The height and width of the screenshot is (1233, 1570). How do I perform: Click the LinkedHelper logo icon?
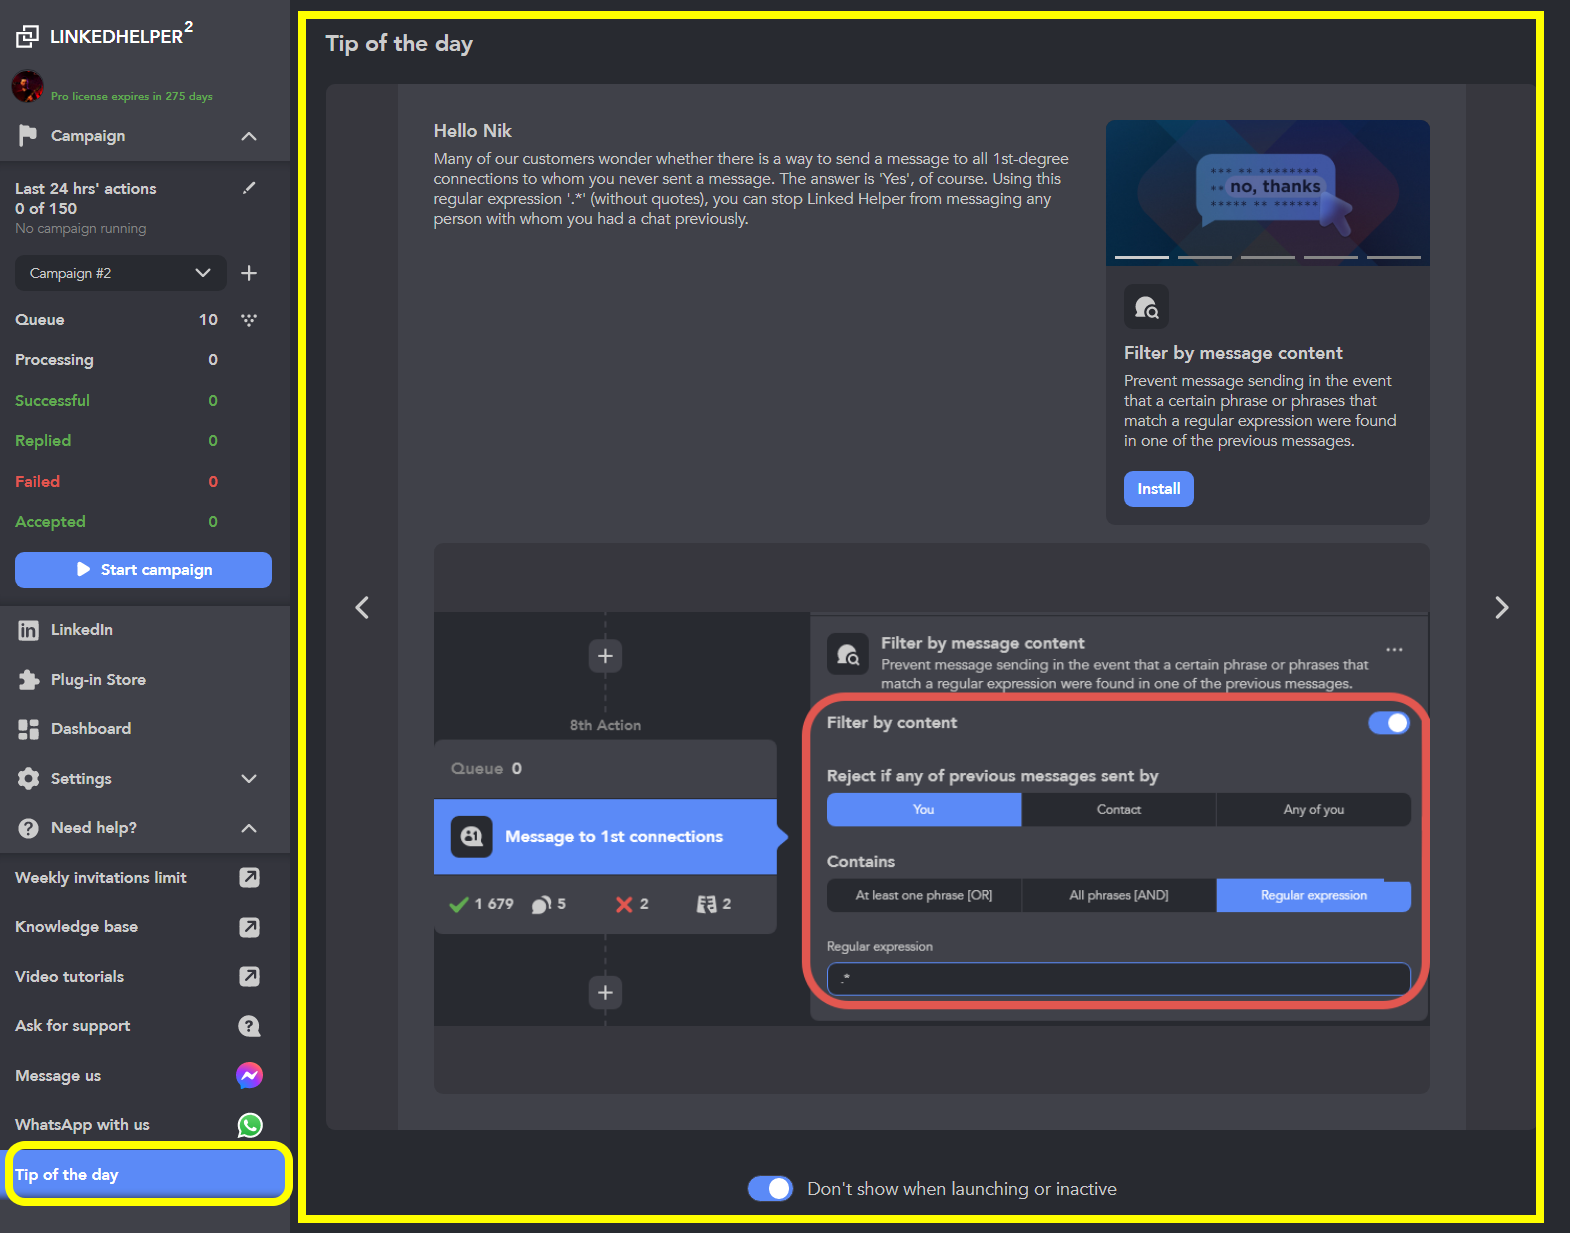pyautogui.click(x=28, y=37)
